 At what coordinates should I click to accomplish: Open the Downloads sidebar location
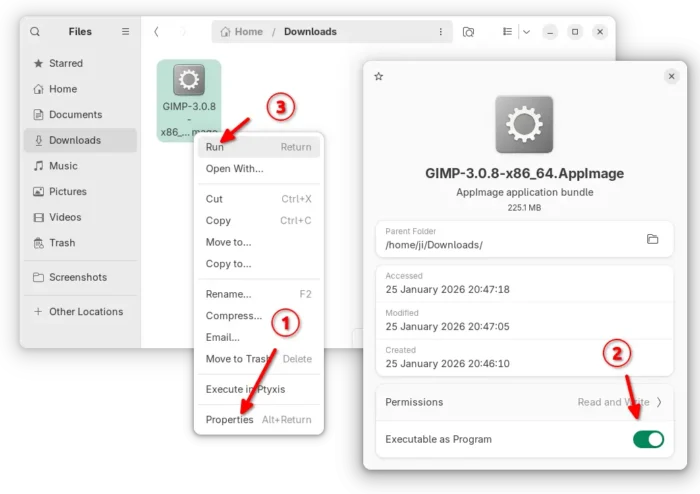(x=74, y=140)
